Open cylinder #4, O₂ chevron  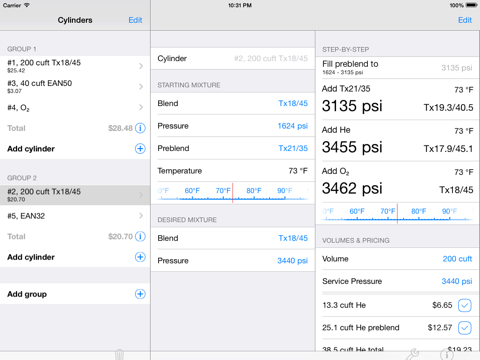[141, 107]
